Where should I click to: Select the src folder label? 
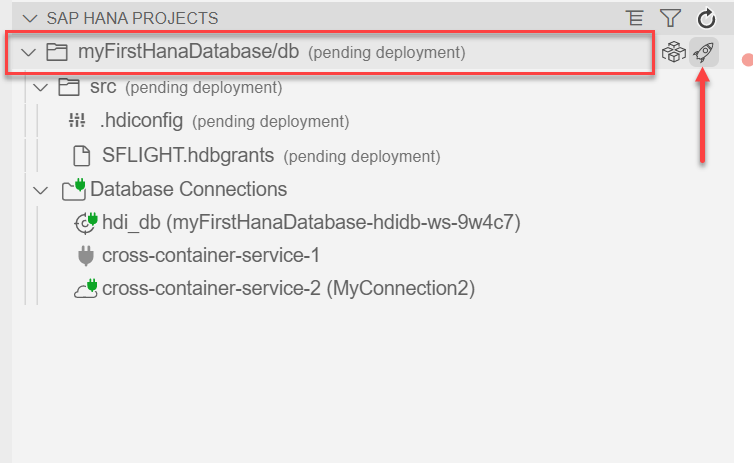coord(103,87)
